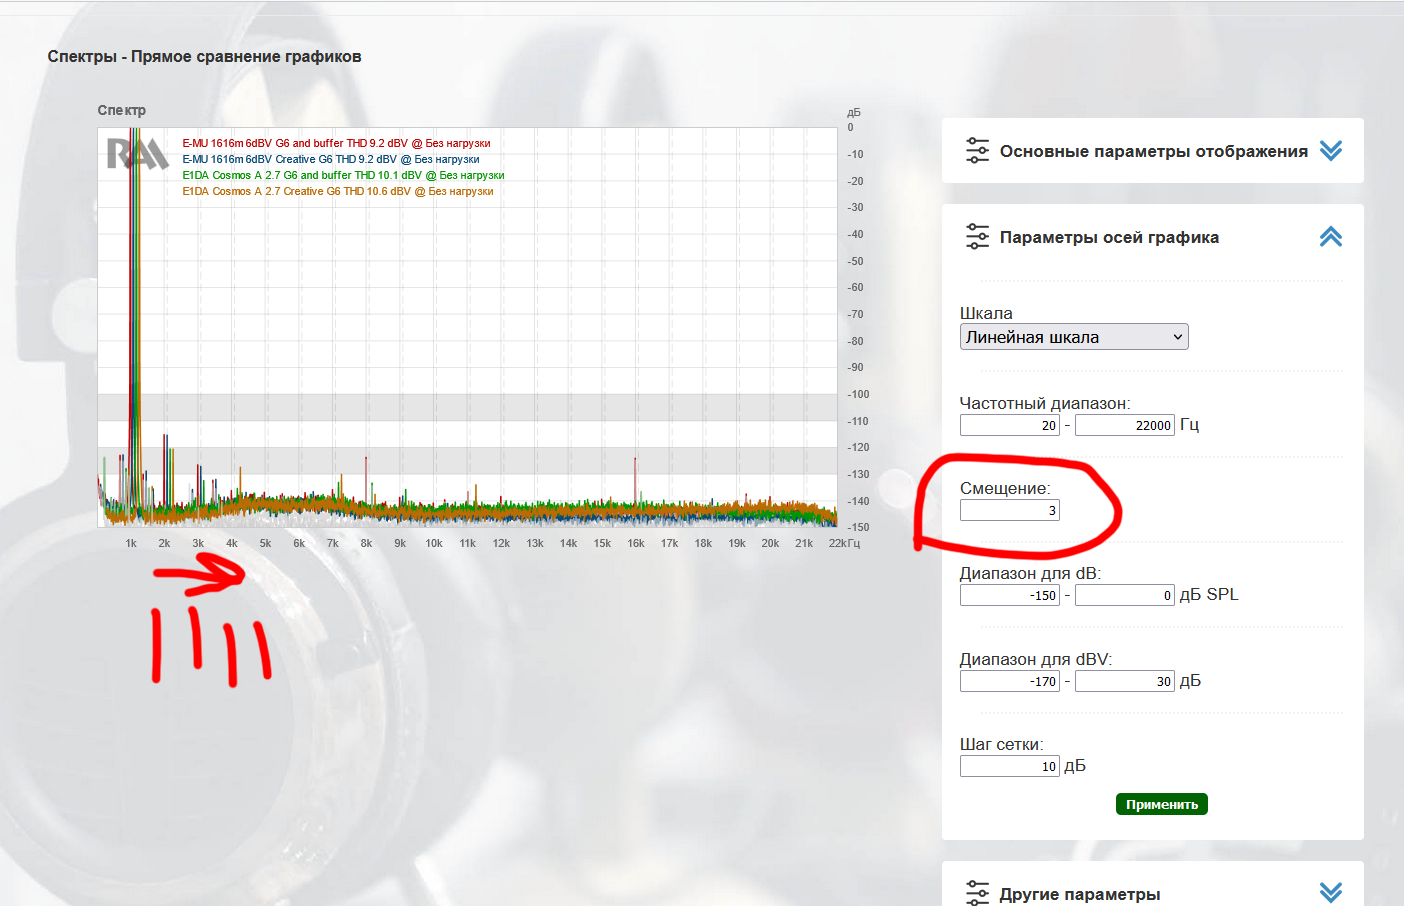Click dB range maximum field 0
Viewport: 1404px width, 906px height.
pos(1124,595)
